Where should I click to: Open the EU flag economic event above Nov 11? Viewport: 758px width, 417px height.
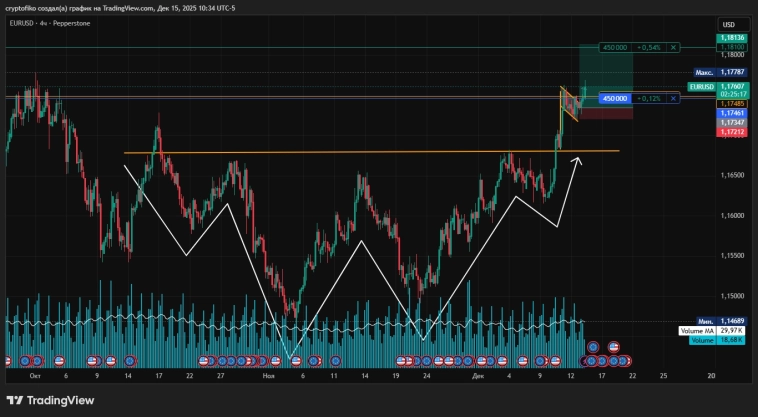click(x=335, y=361)
